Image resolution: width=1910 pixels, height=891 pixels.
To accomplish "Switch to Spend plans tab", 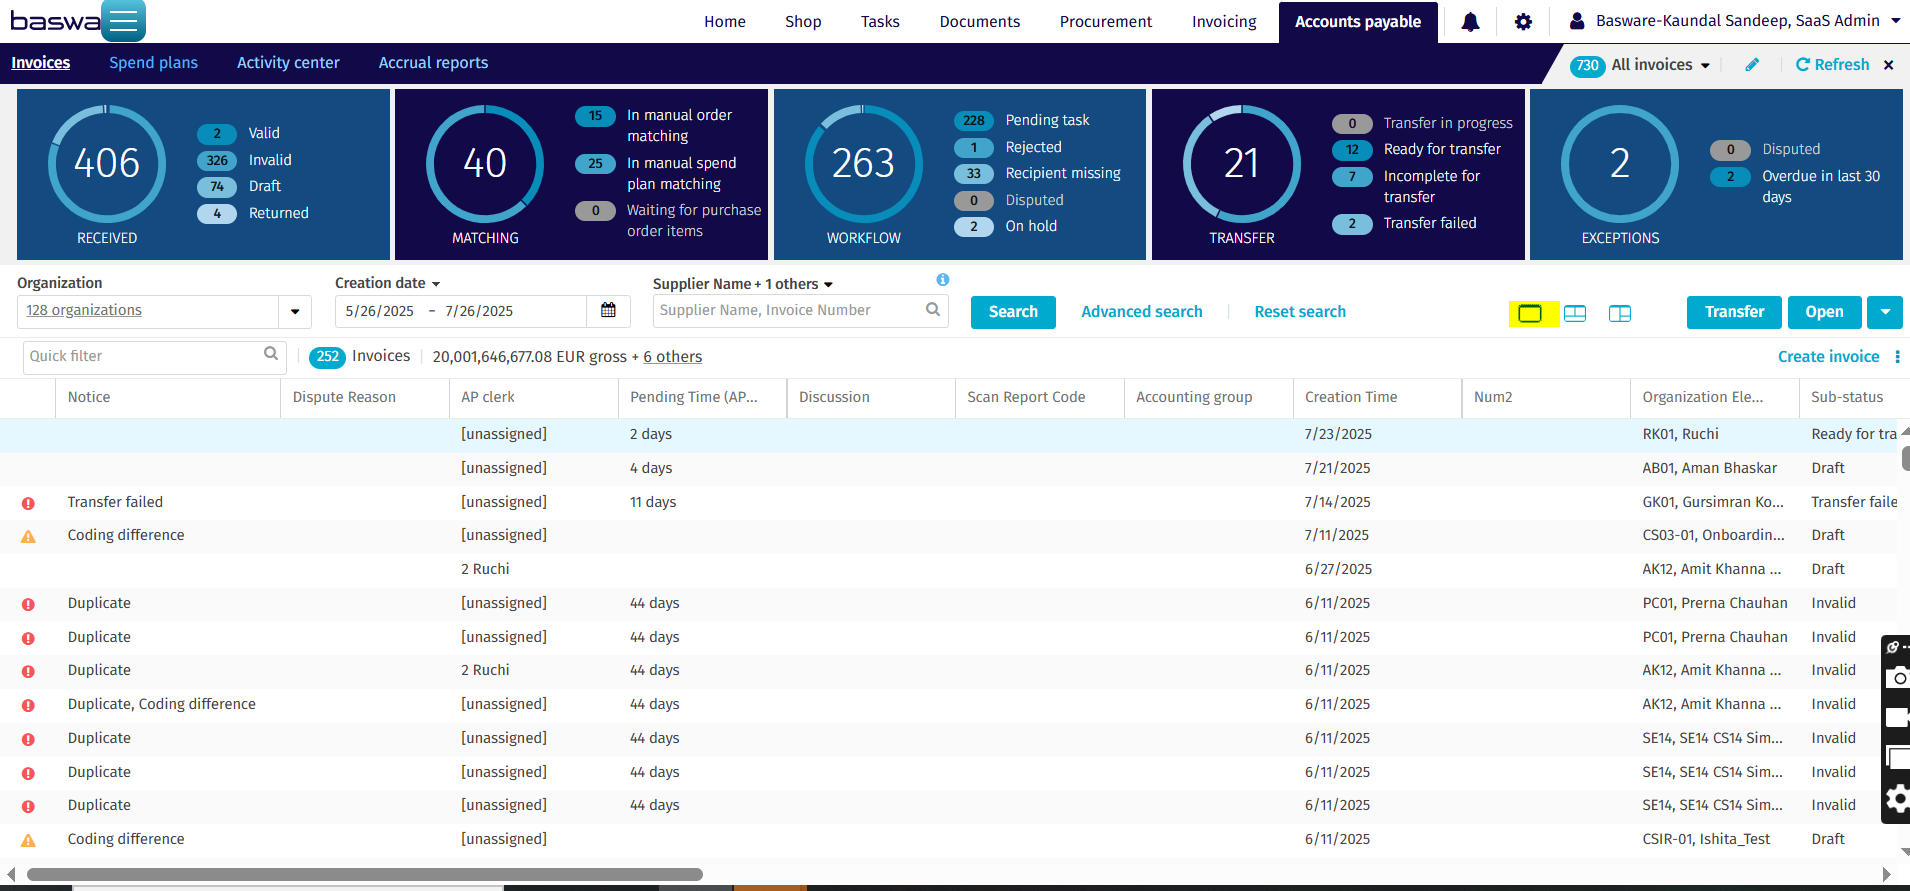I will [153, 63].
